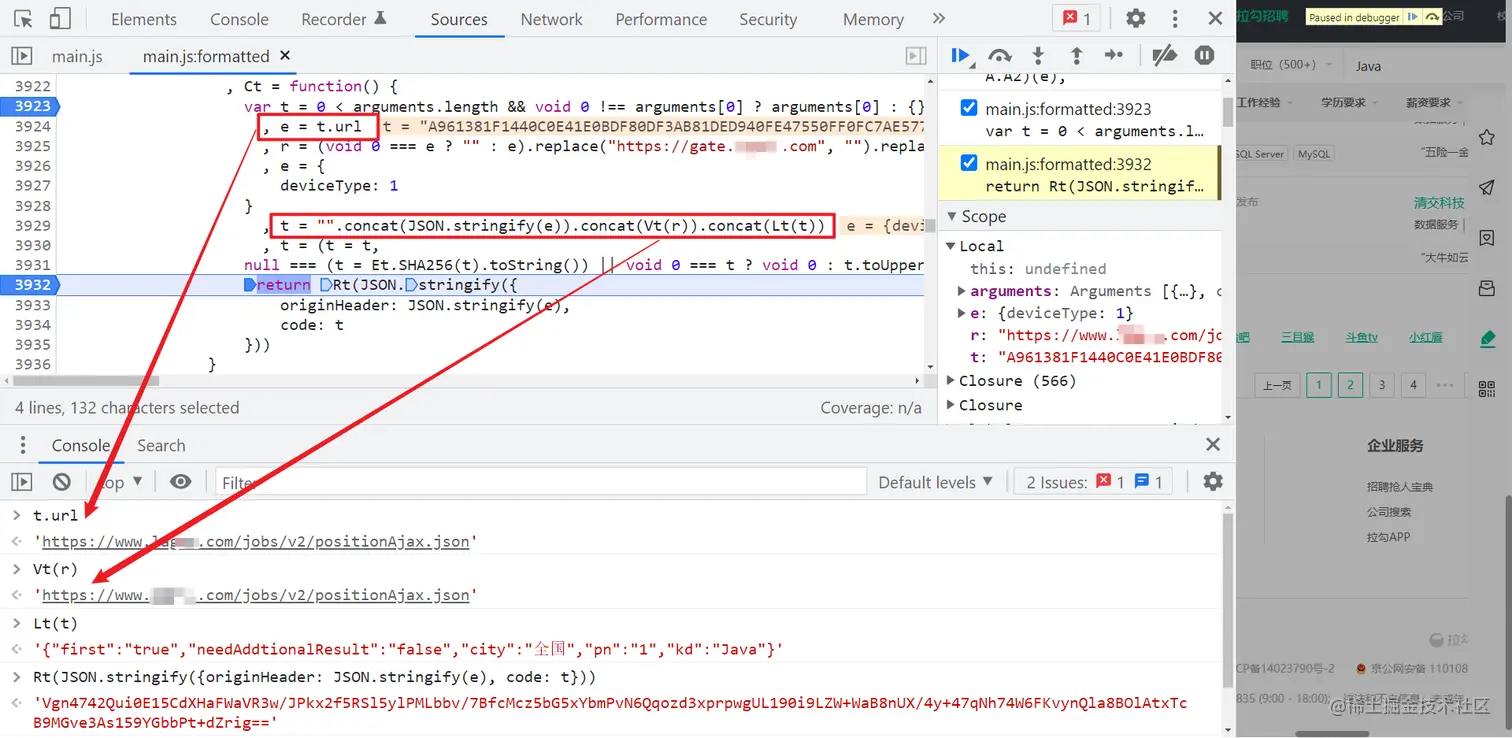Uncheck breakpoint main.js:formatted:3932
The image size is (1512, 738).
coord(969,163)
